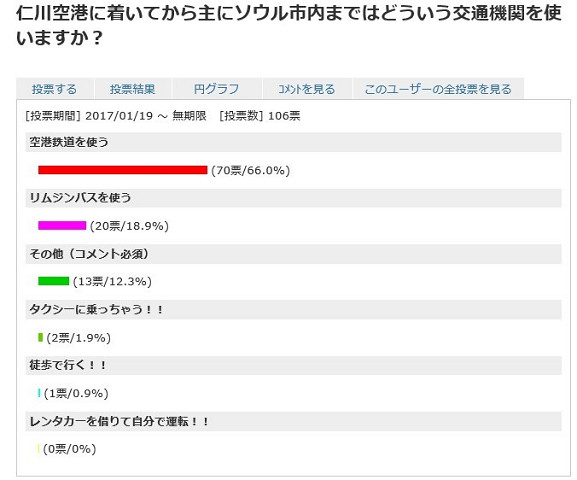Select the リムジンバスを使う option header

(x=293, y=198)
